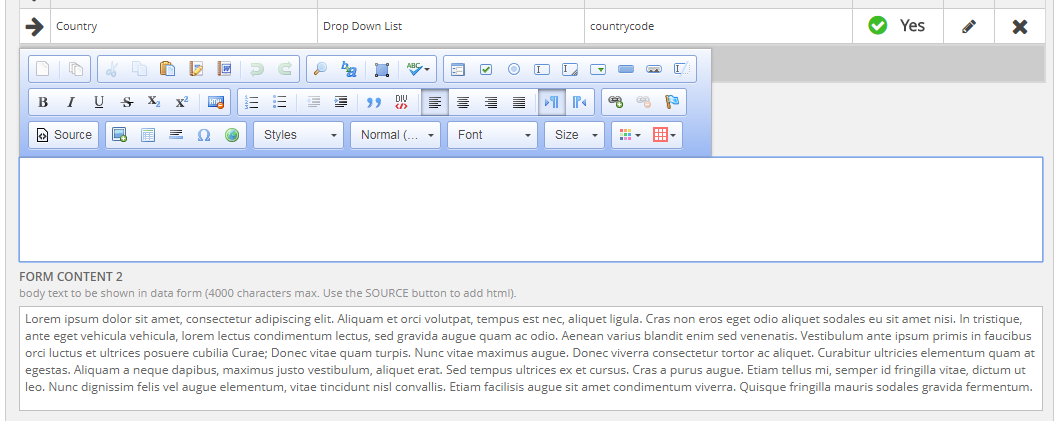Click the Block Quote icon

tap(373, 102)
